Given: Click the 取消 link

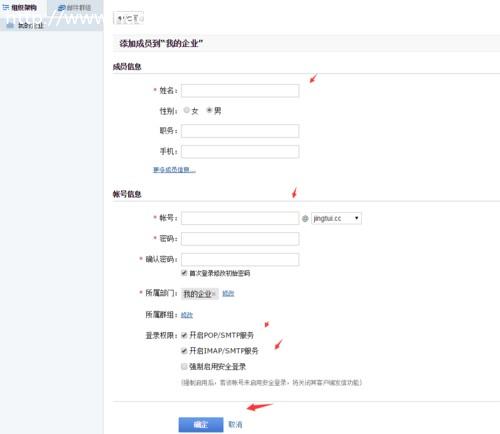Looking at the screenshot, I should [x=235, y=424].
